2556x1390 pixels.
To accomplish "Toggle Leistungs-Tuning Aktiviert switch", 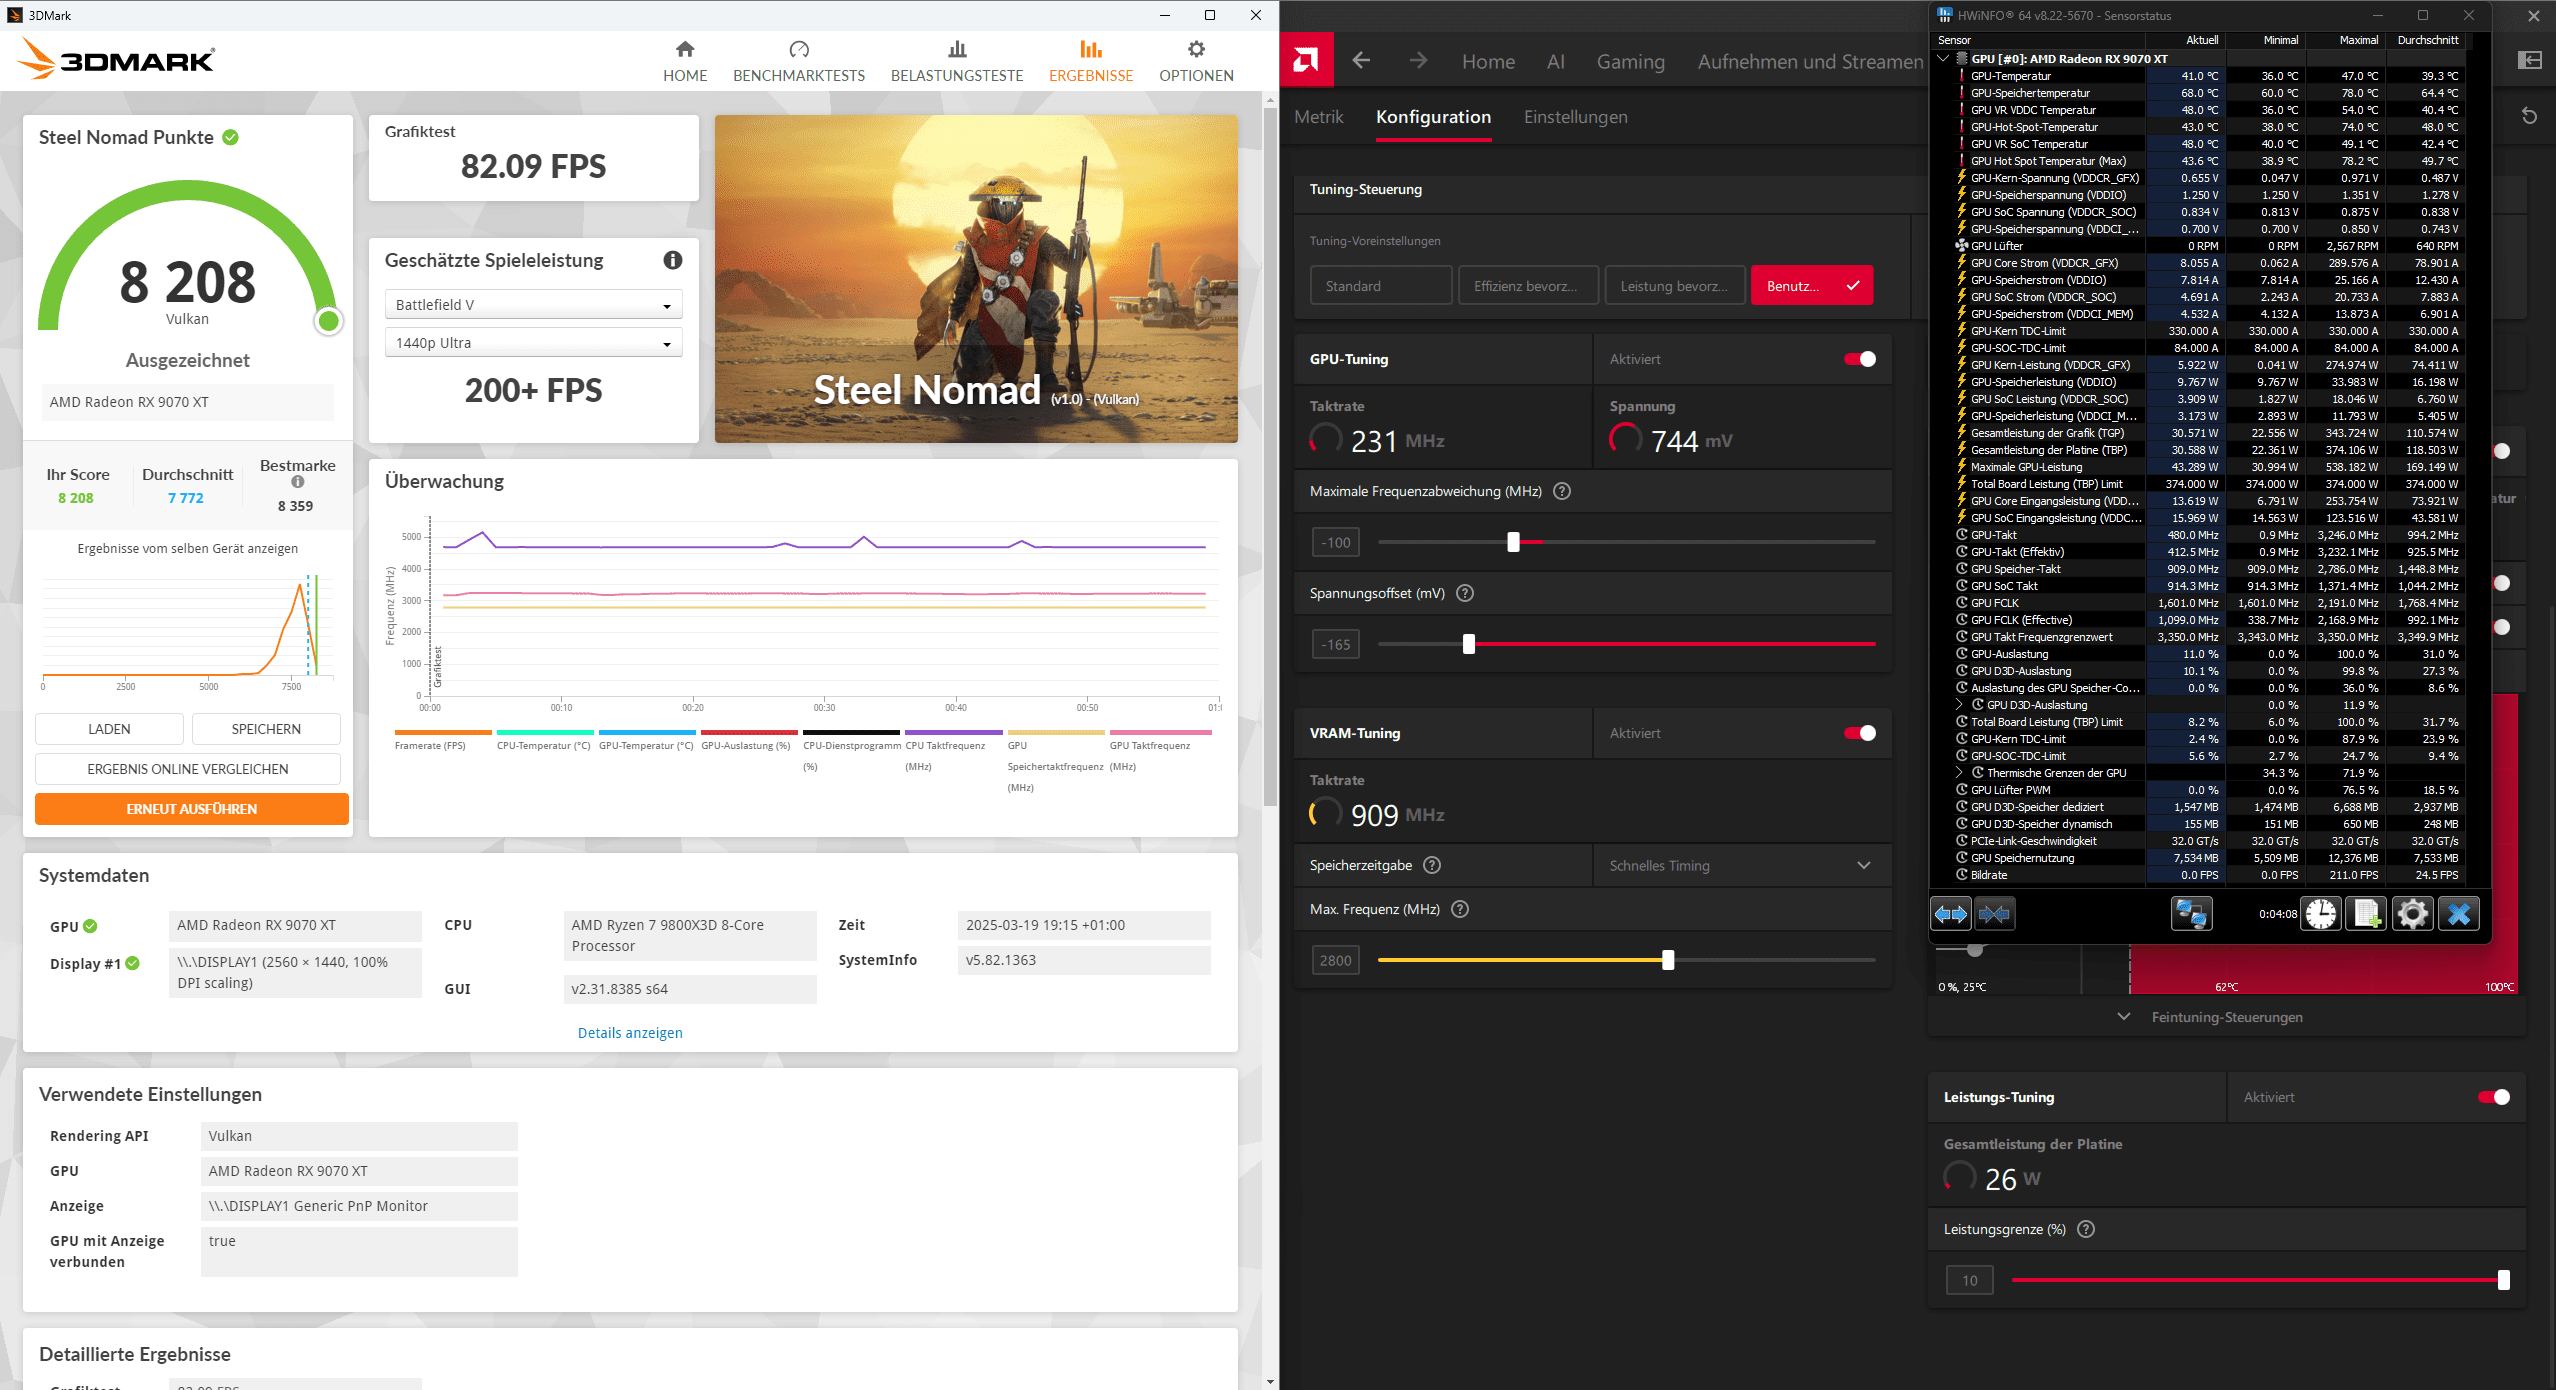I will pyautogui.click(x=2494, y=1097).
